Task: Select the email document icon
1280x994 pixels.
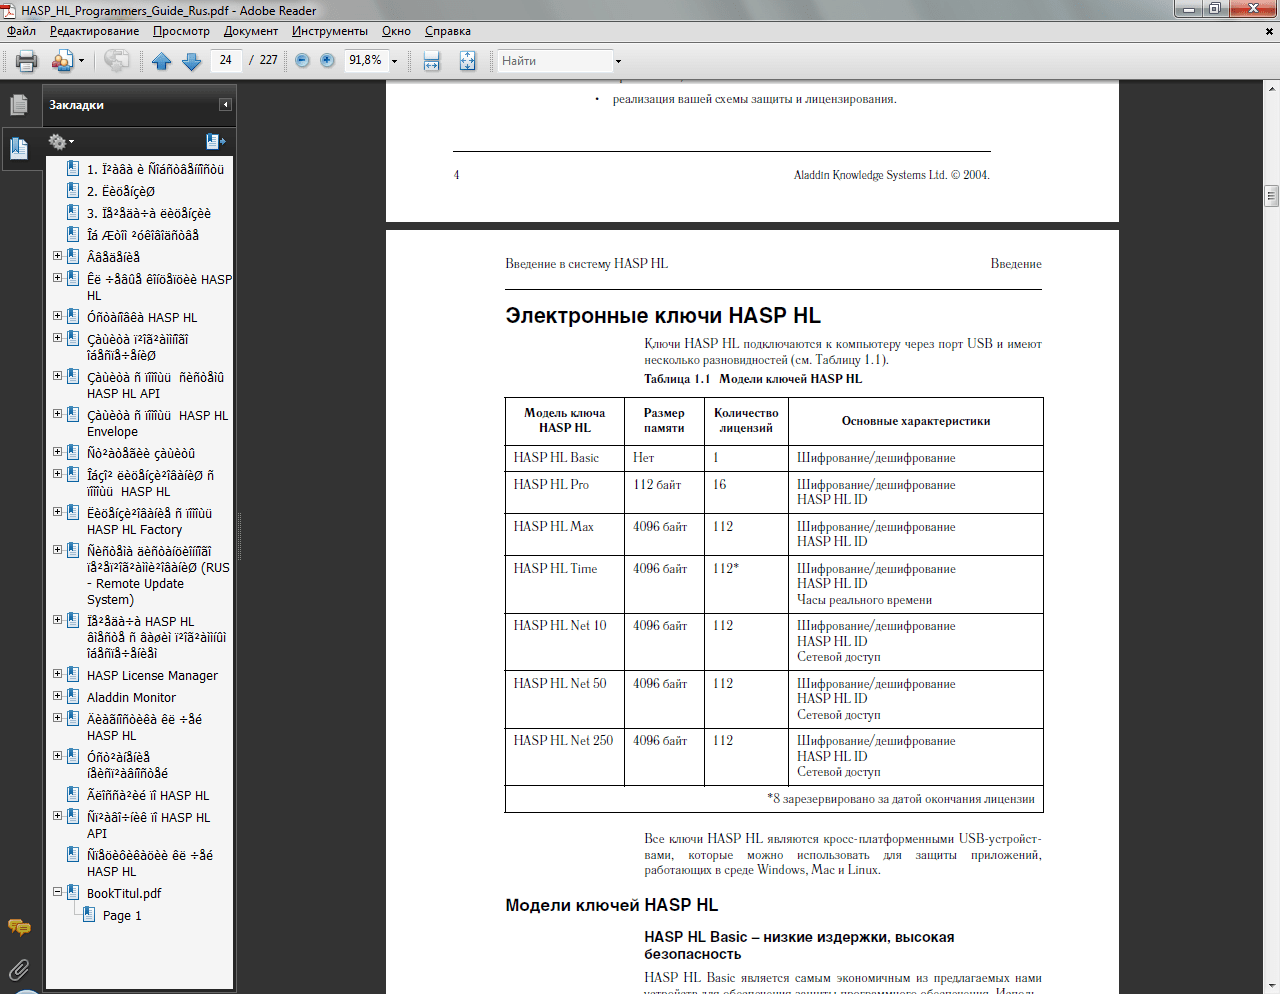Action: point(65,60)
